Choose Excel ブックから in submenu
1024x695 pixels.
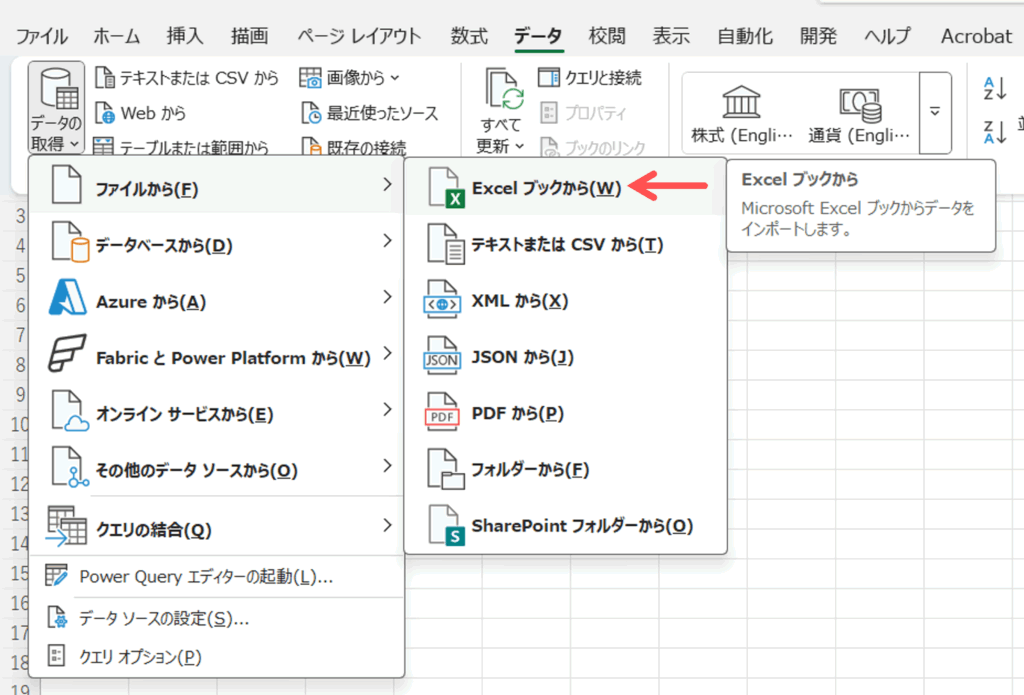pyautogui.click(x=546, y=188)
